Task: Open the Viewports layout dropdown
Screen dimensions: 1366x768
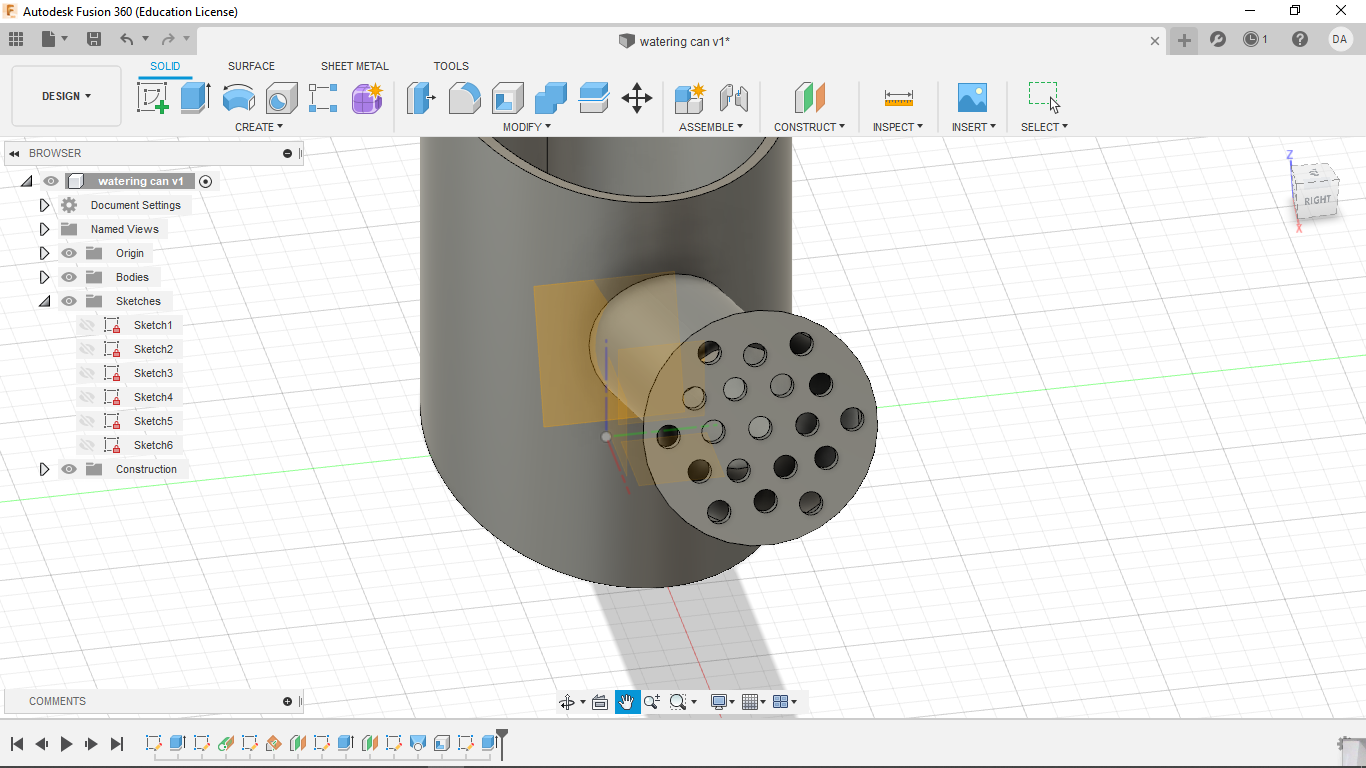Action: (786, 702)
